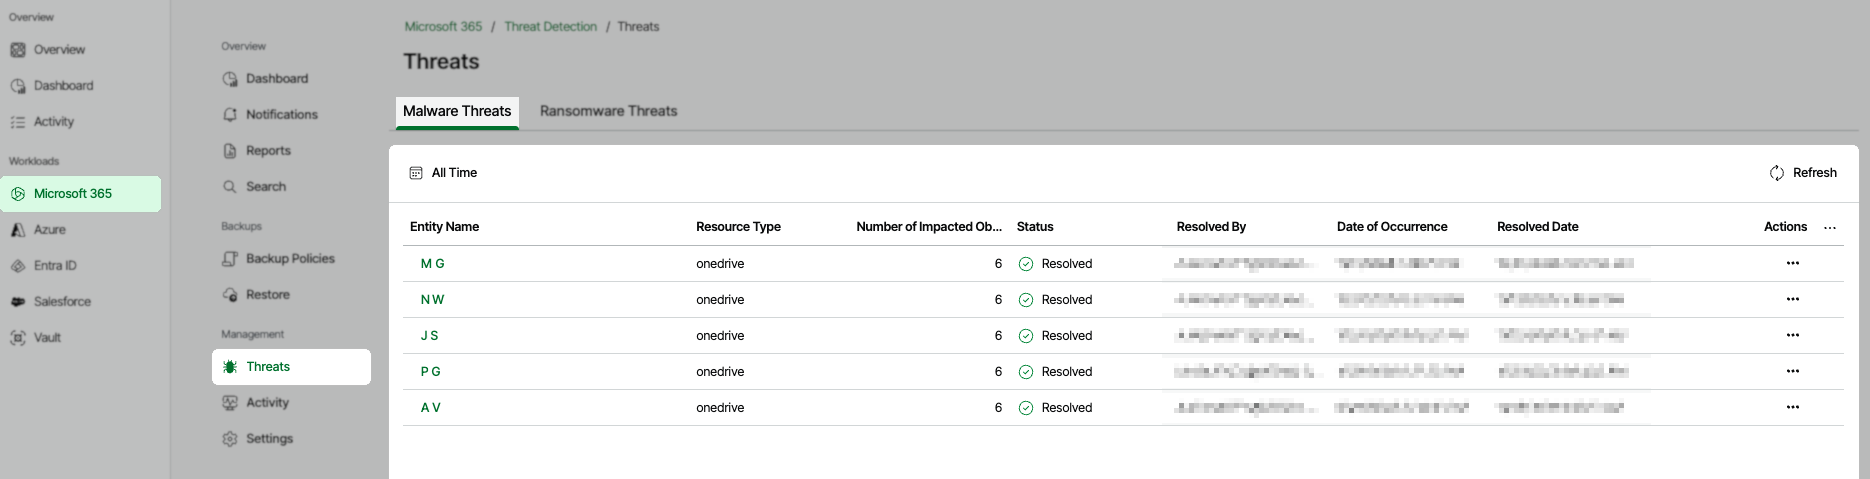Open the Vault item
Screen dimensions: 1870x479
coord(36,338)
